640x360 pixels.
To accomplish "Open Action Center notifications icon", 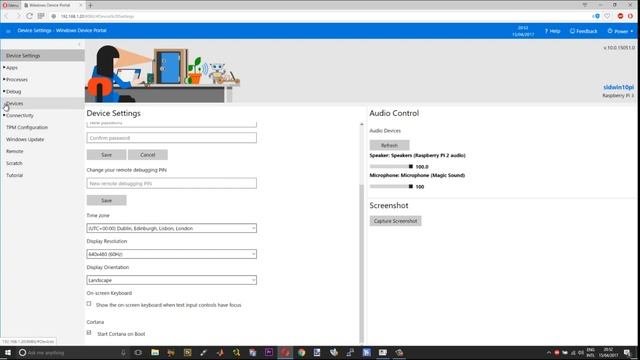I will click(627, 353).
